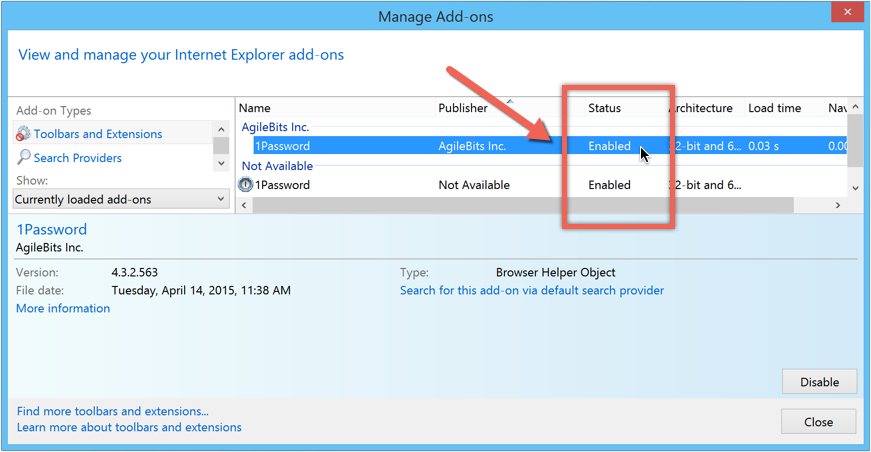Open Learn more about toolbars and extensions
Viewport: 871px width, 452px height.
coord(129,428)
